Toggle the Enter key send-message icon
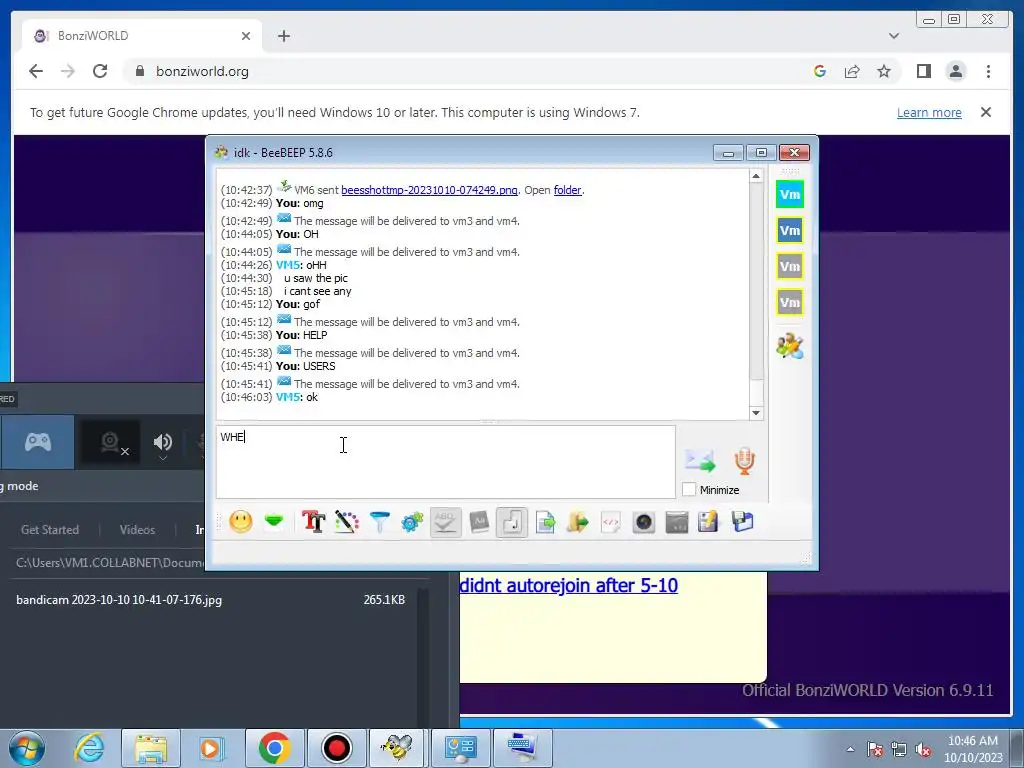Image resolution: width=1024 pixels, height=768 pixels. [512, 522]
